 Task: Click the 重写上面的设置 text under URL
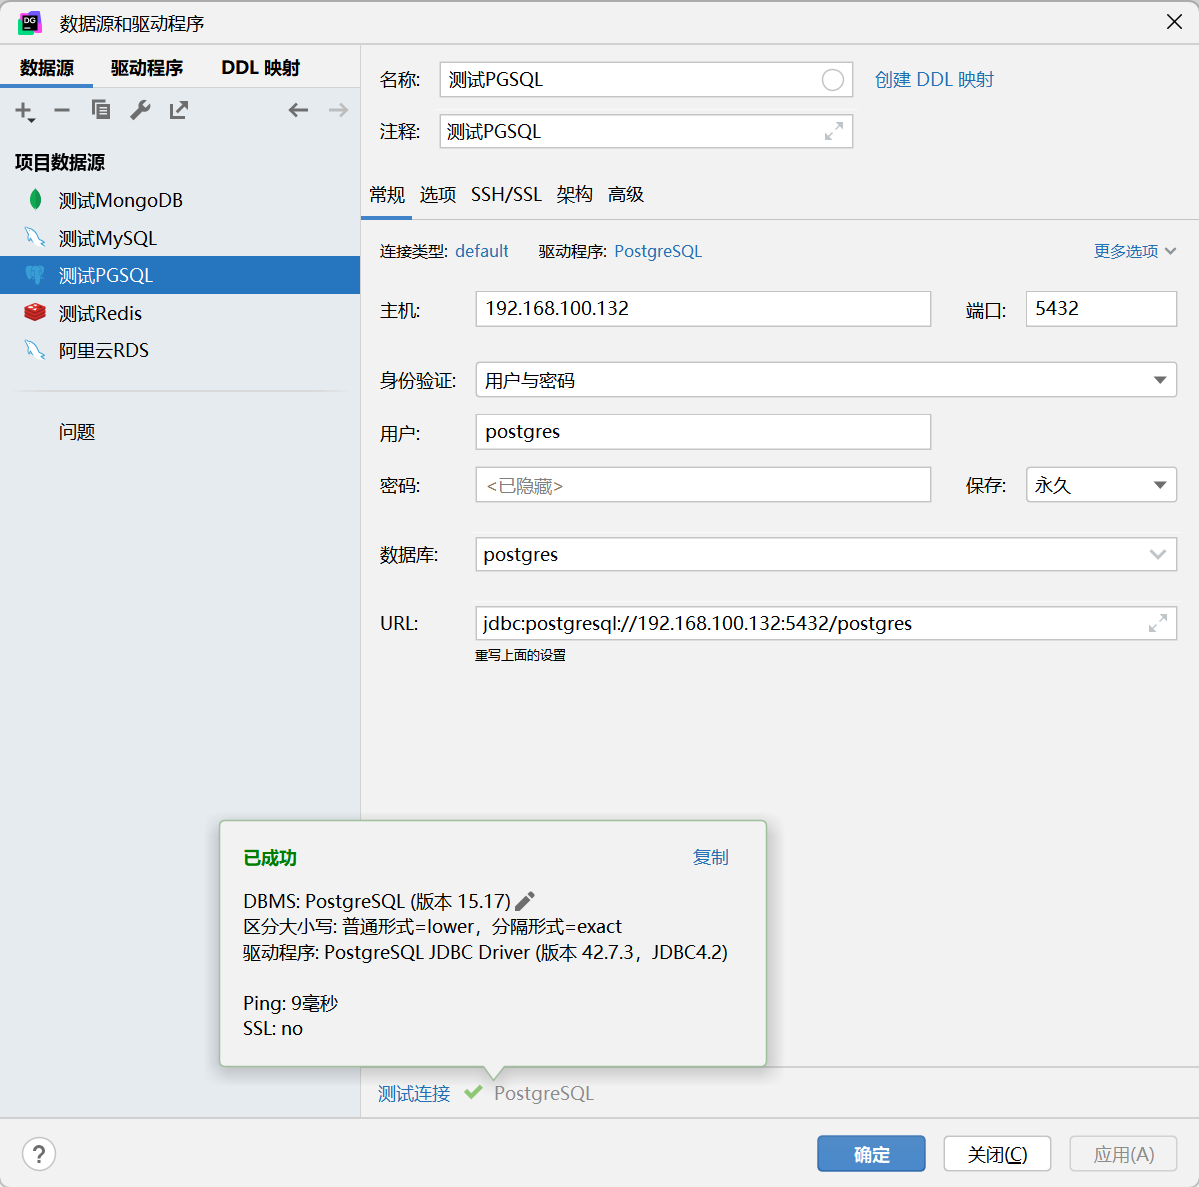click(520, 655)
